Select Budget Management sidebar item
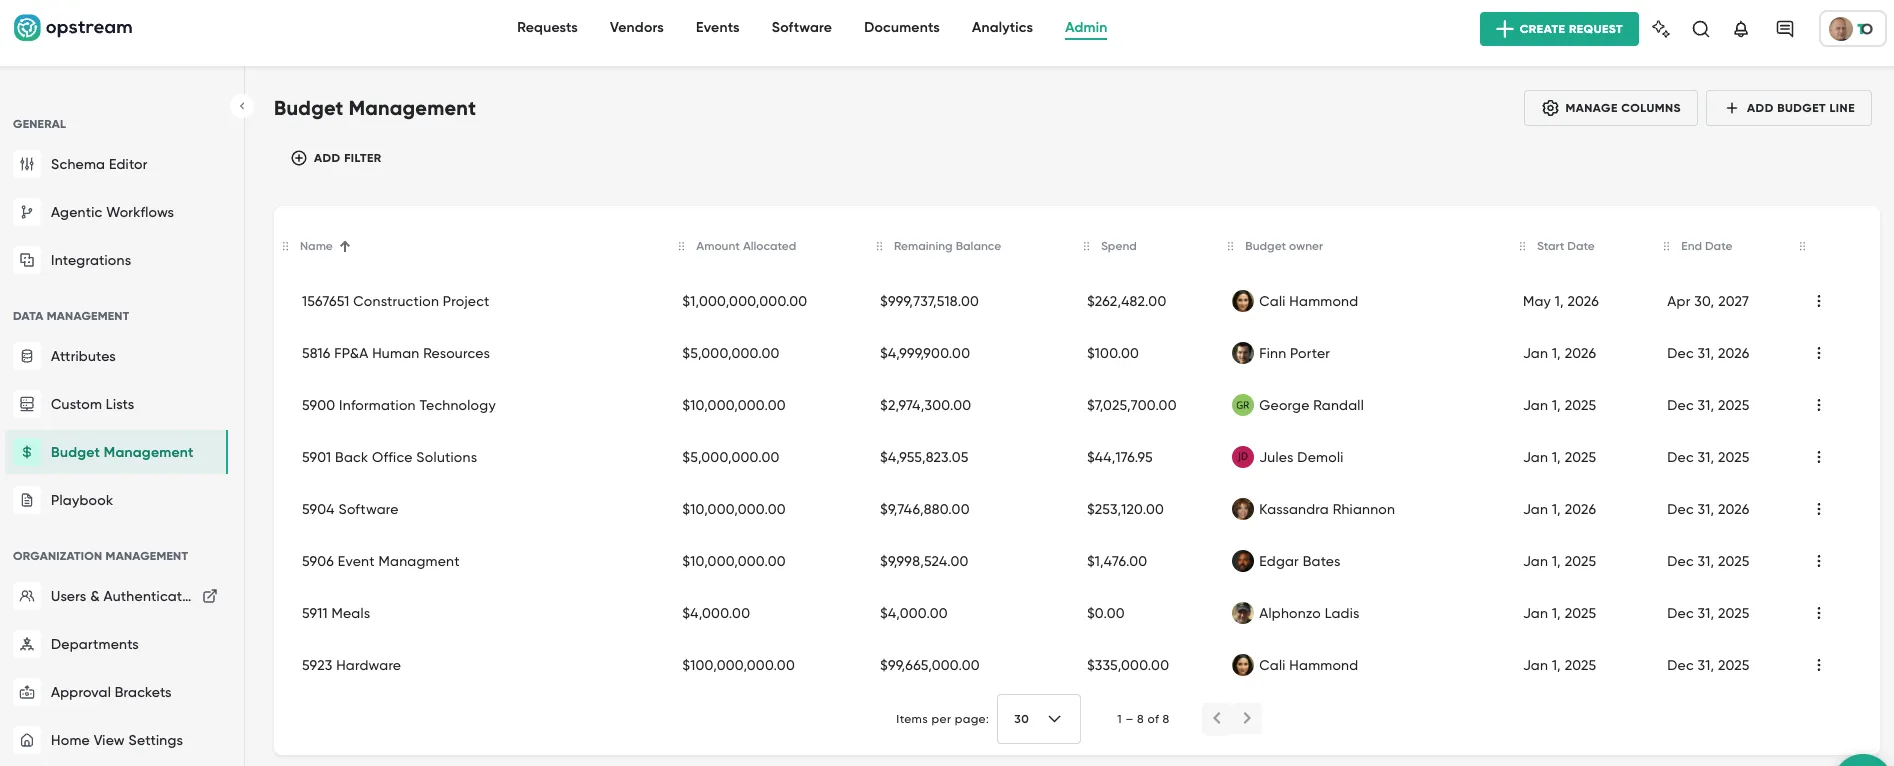The image size is (1894, 766). coord(117,452)
